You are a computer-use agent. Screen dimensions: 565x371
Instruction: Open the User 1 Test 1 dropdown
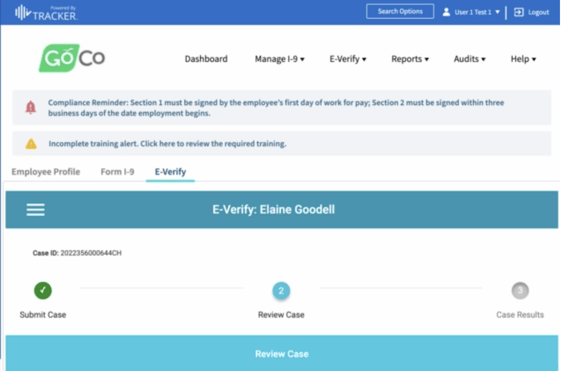pyautogui.click(x=477, y=12)
